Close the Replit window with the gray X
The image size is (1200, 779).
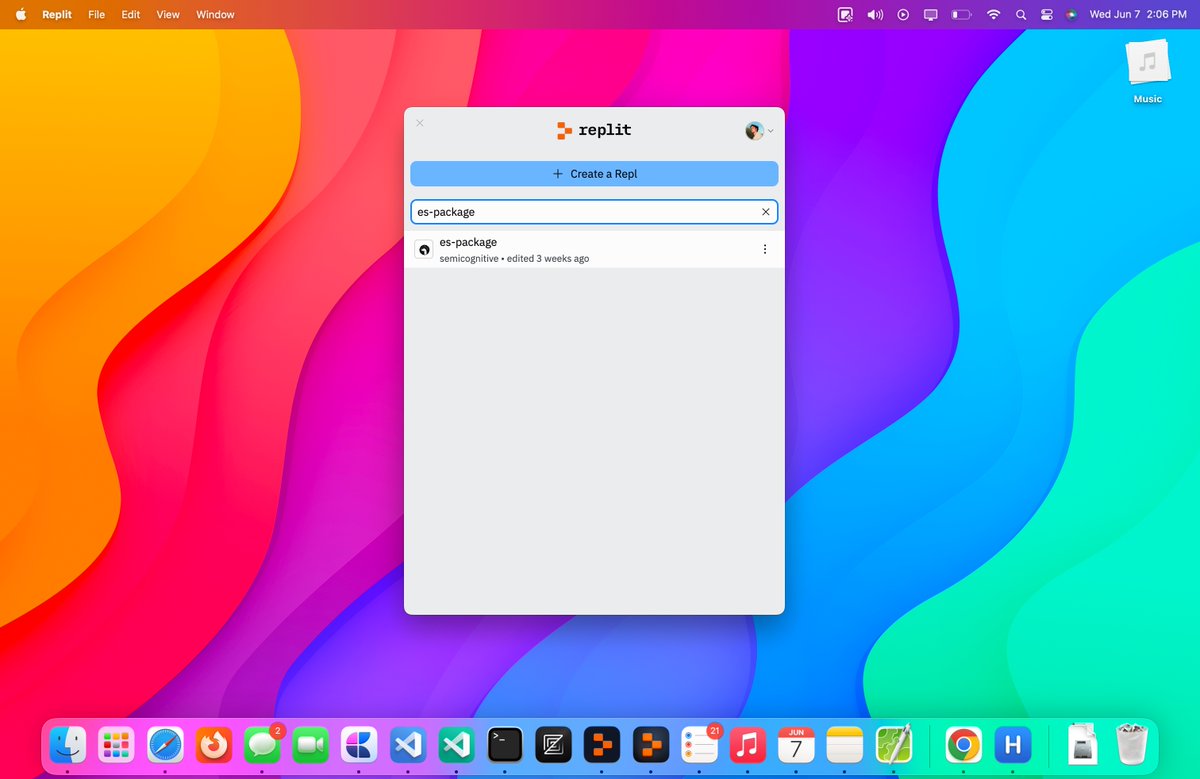pos(420,123)
